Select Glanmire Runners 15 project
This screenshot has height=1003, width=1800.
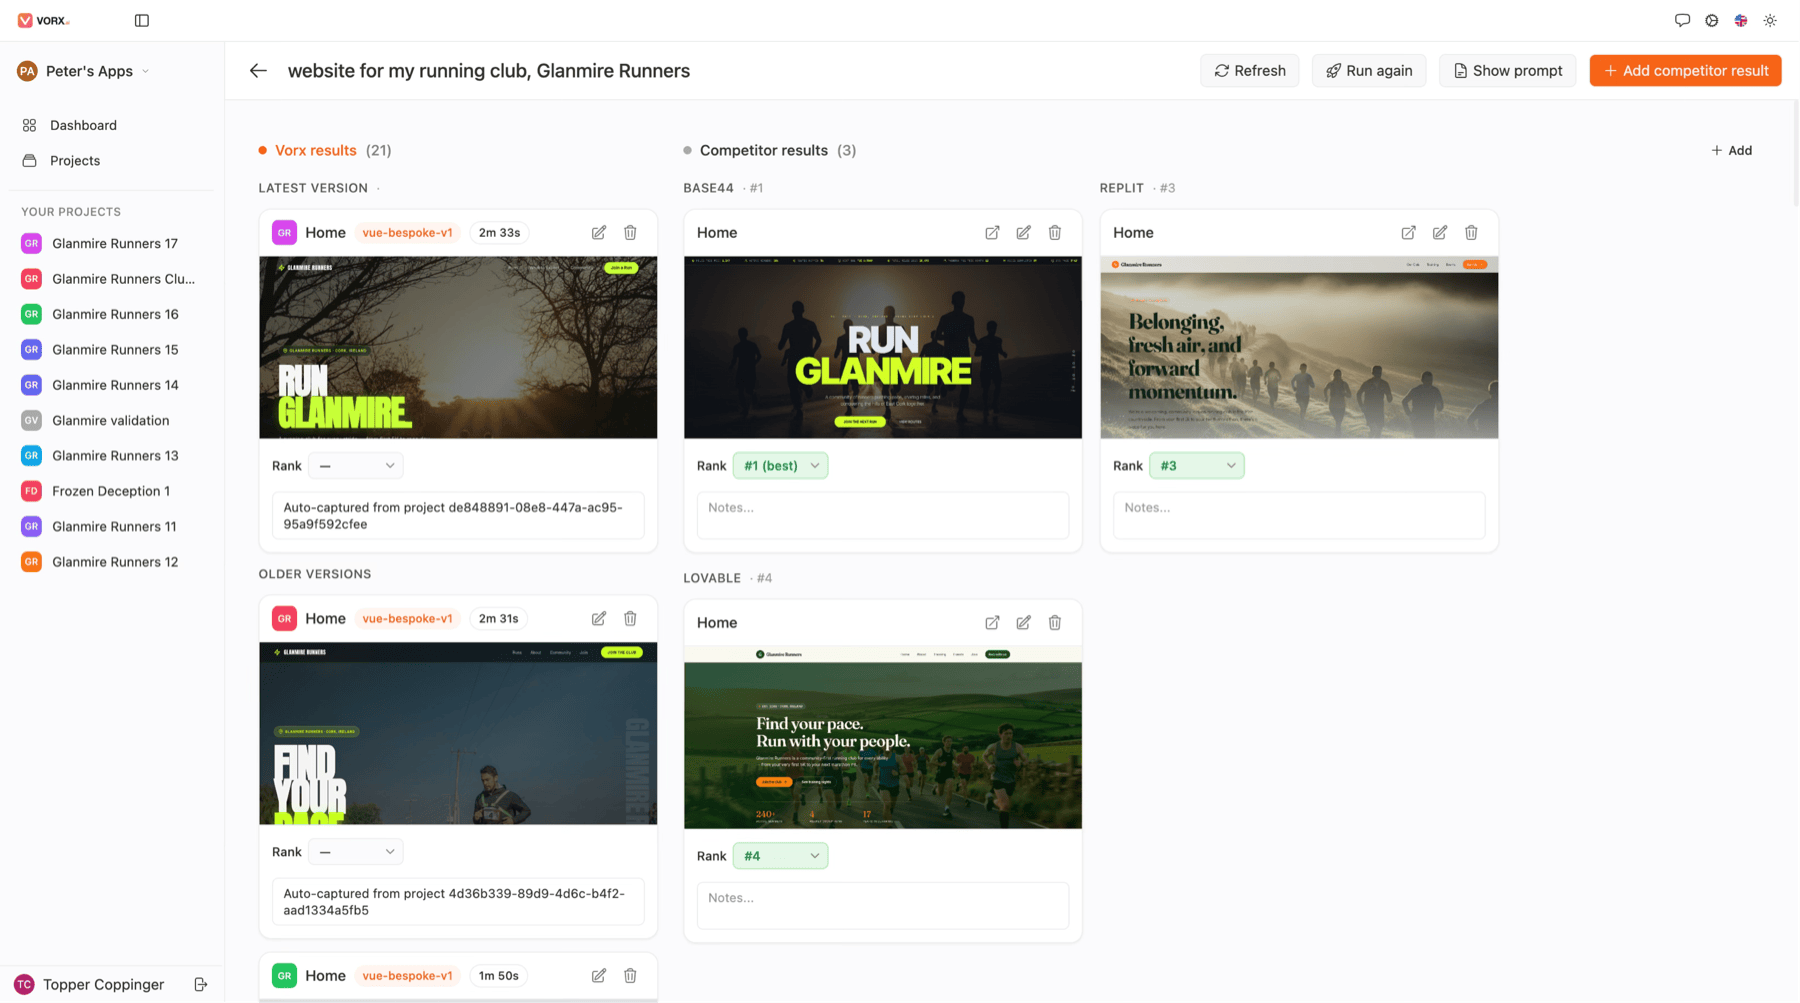point(115,350)
